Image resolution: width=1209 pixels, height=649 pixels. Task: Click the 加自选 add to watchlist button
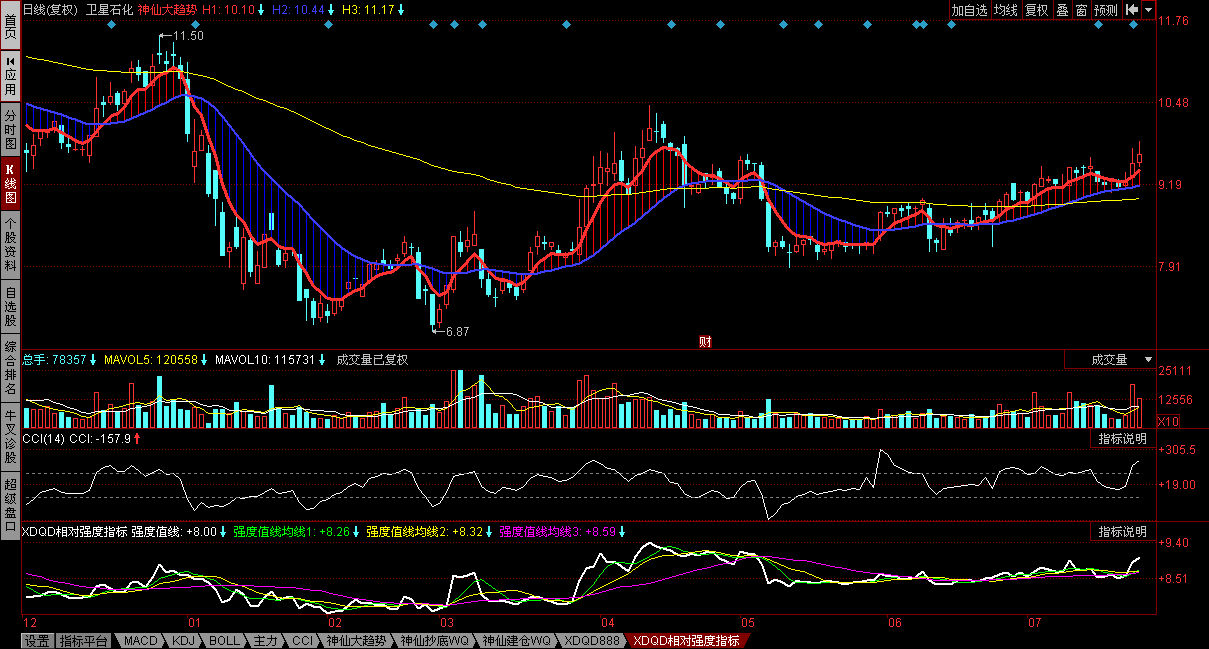pos(969,10)
